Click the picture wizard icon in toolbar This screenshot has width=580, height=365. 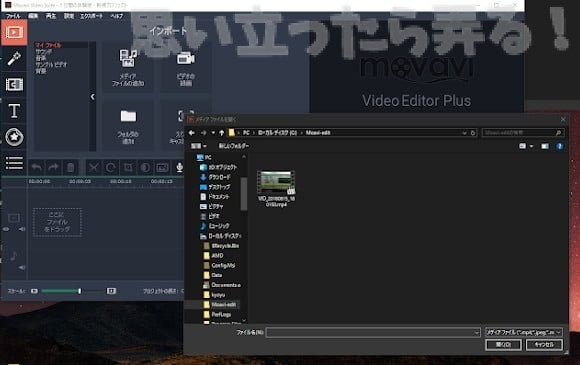(x=162, y=168)
